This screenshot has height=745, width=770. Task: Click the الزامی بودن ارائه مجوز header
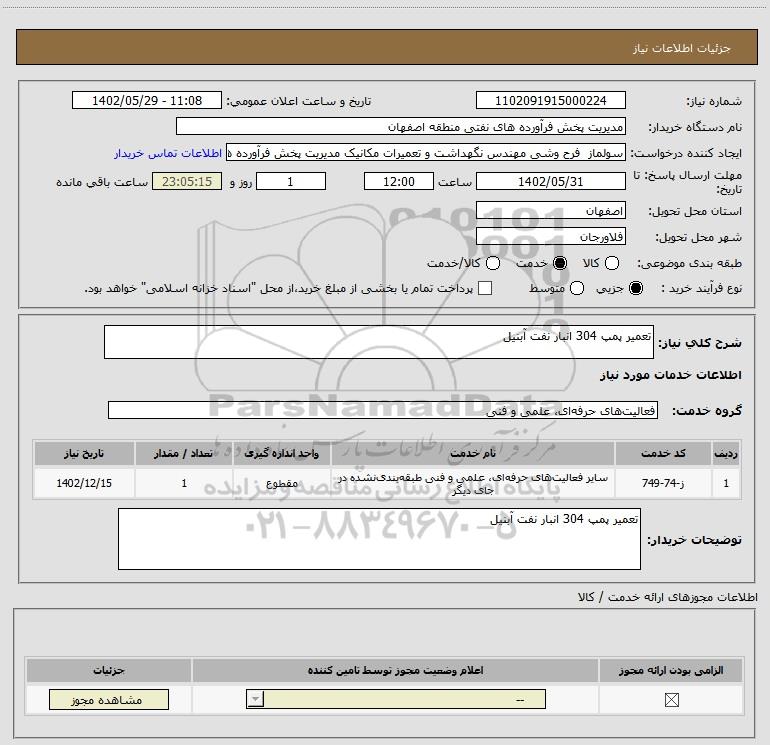click(x=671, y=670)
